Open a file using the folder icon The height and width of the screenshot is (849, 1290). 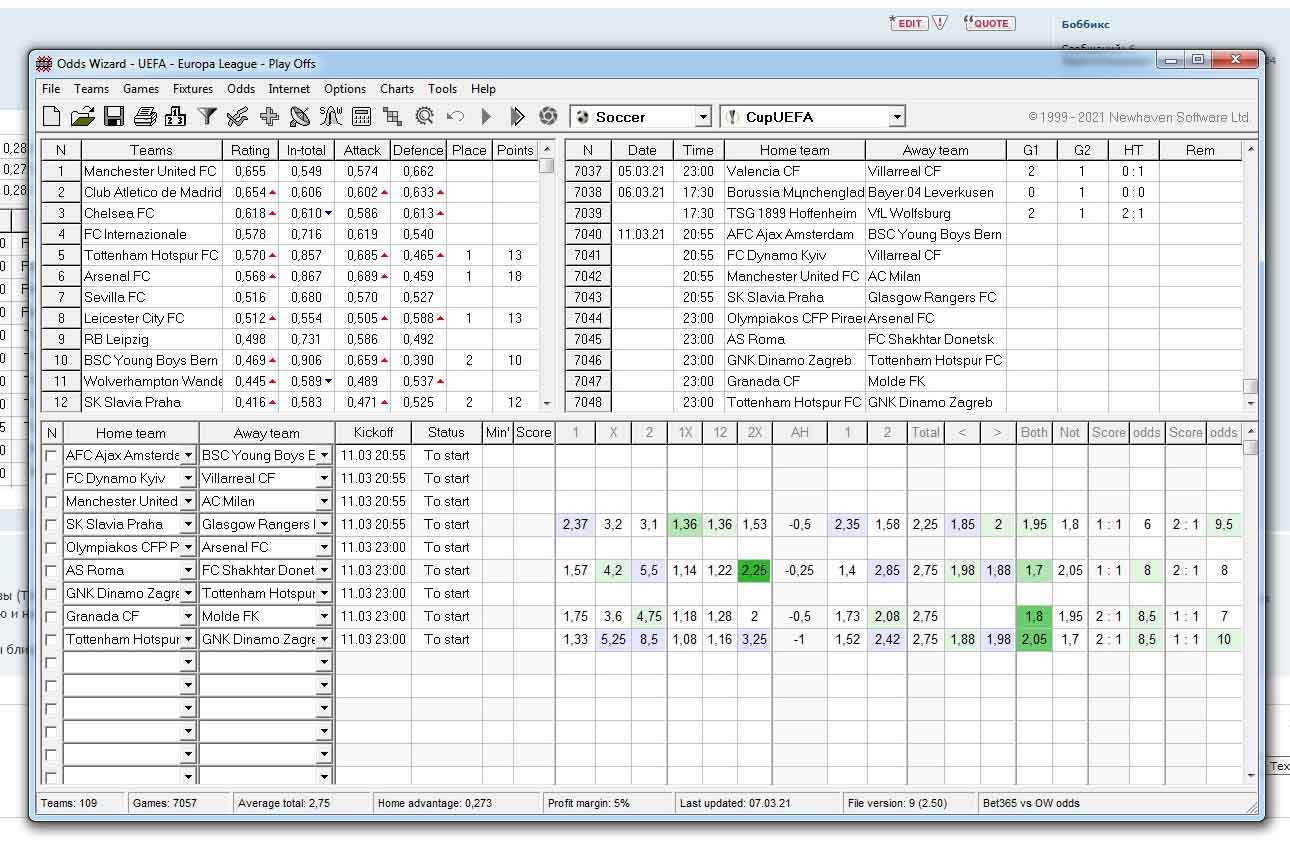point(82,117)
